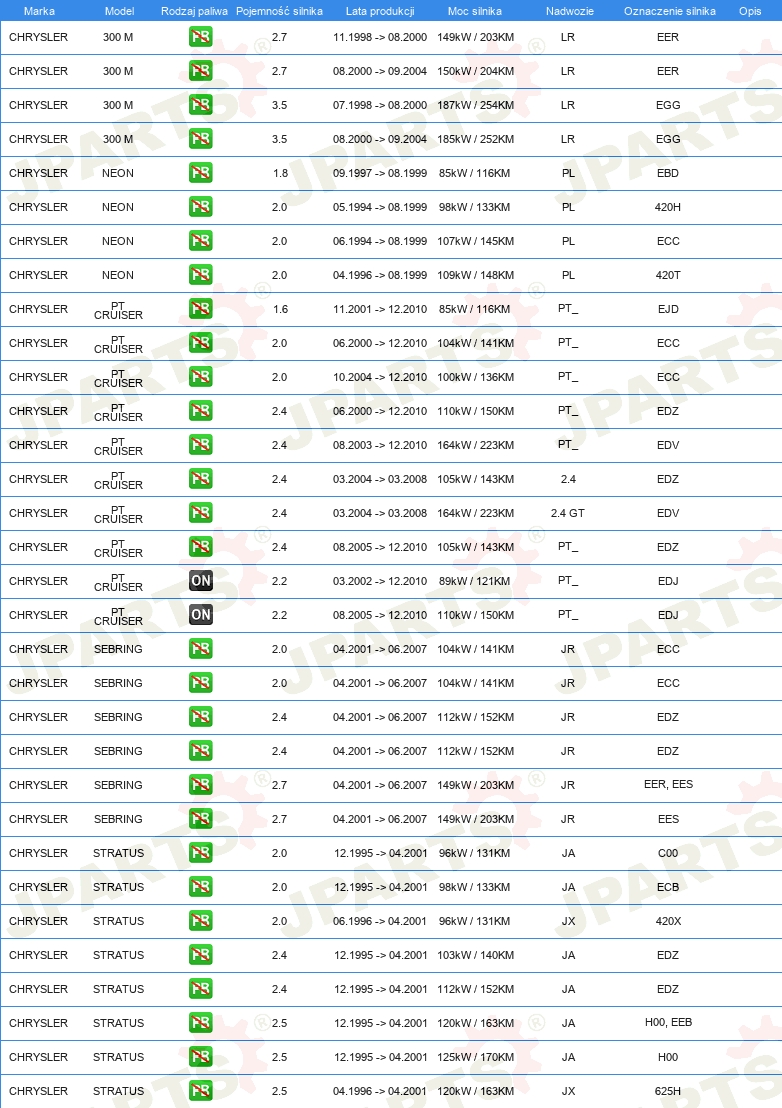Select engine code H00, EEB cell

pyautogui.click(x=668, y=1022)
